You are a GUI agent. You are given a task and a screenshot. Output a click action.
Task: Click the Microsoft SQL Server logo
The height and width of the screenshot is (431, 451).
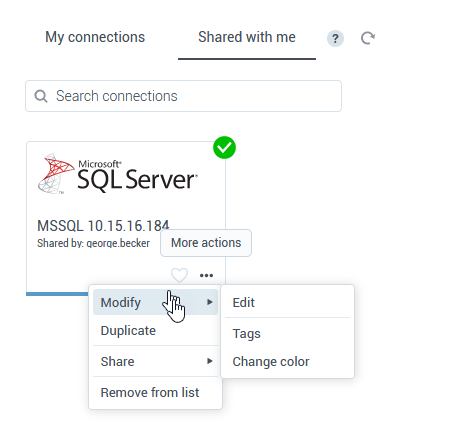tap(118, 174)
